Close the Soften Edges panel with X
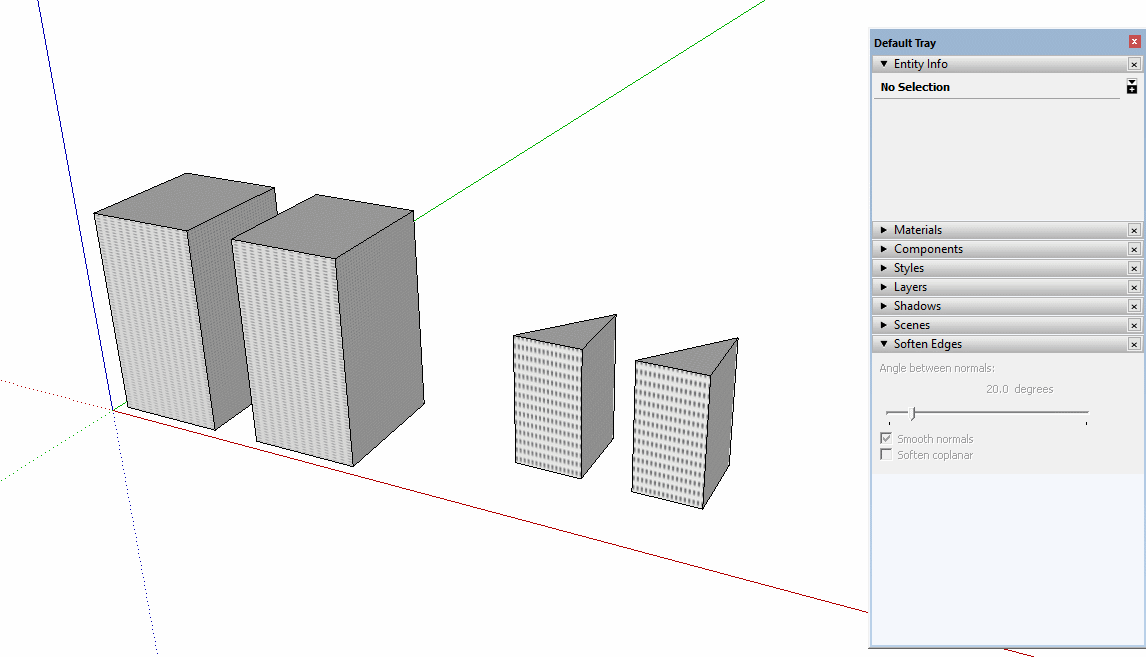Image resolution: width=1146 pixels, height=657 pixels. pyautogui.click(x=1134, y=344)
